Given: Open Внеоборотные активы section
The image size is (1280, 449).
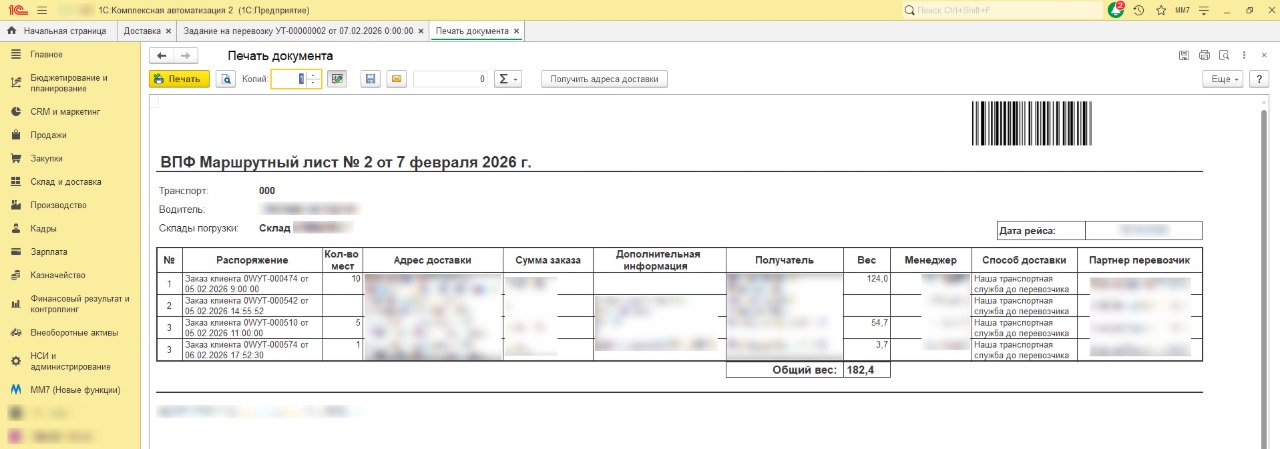Looking at the screenshot, I should pyautogui.click(x=70, y=332).
